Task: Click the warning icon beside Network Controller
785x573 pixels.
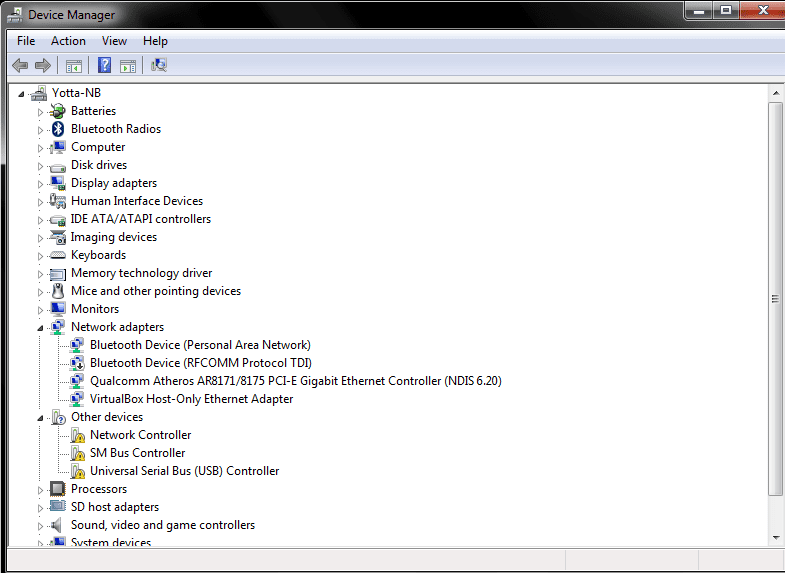Action: (x=77, y=435)
